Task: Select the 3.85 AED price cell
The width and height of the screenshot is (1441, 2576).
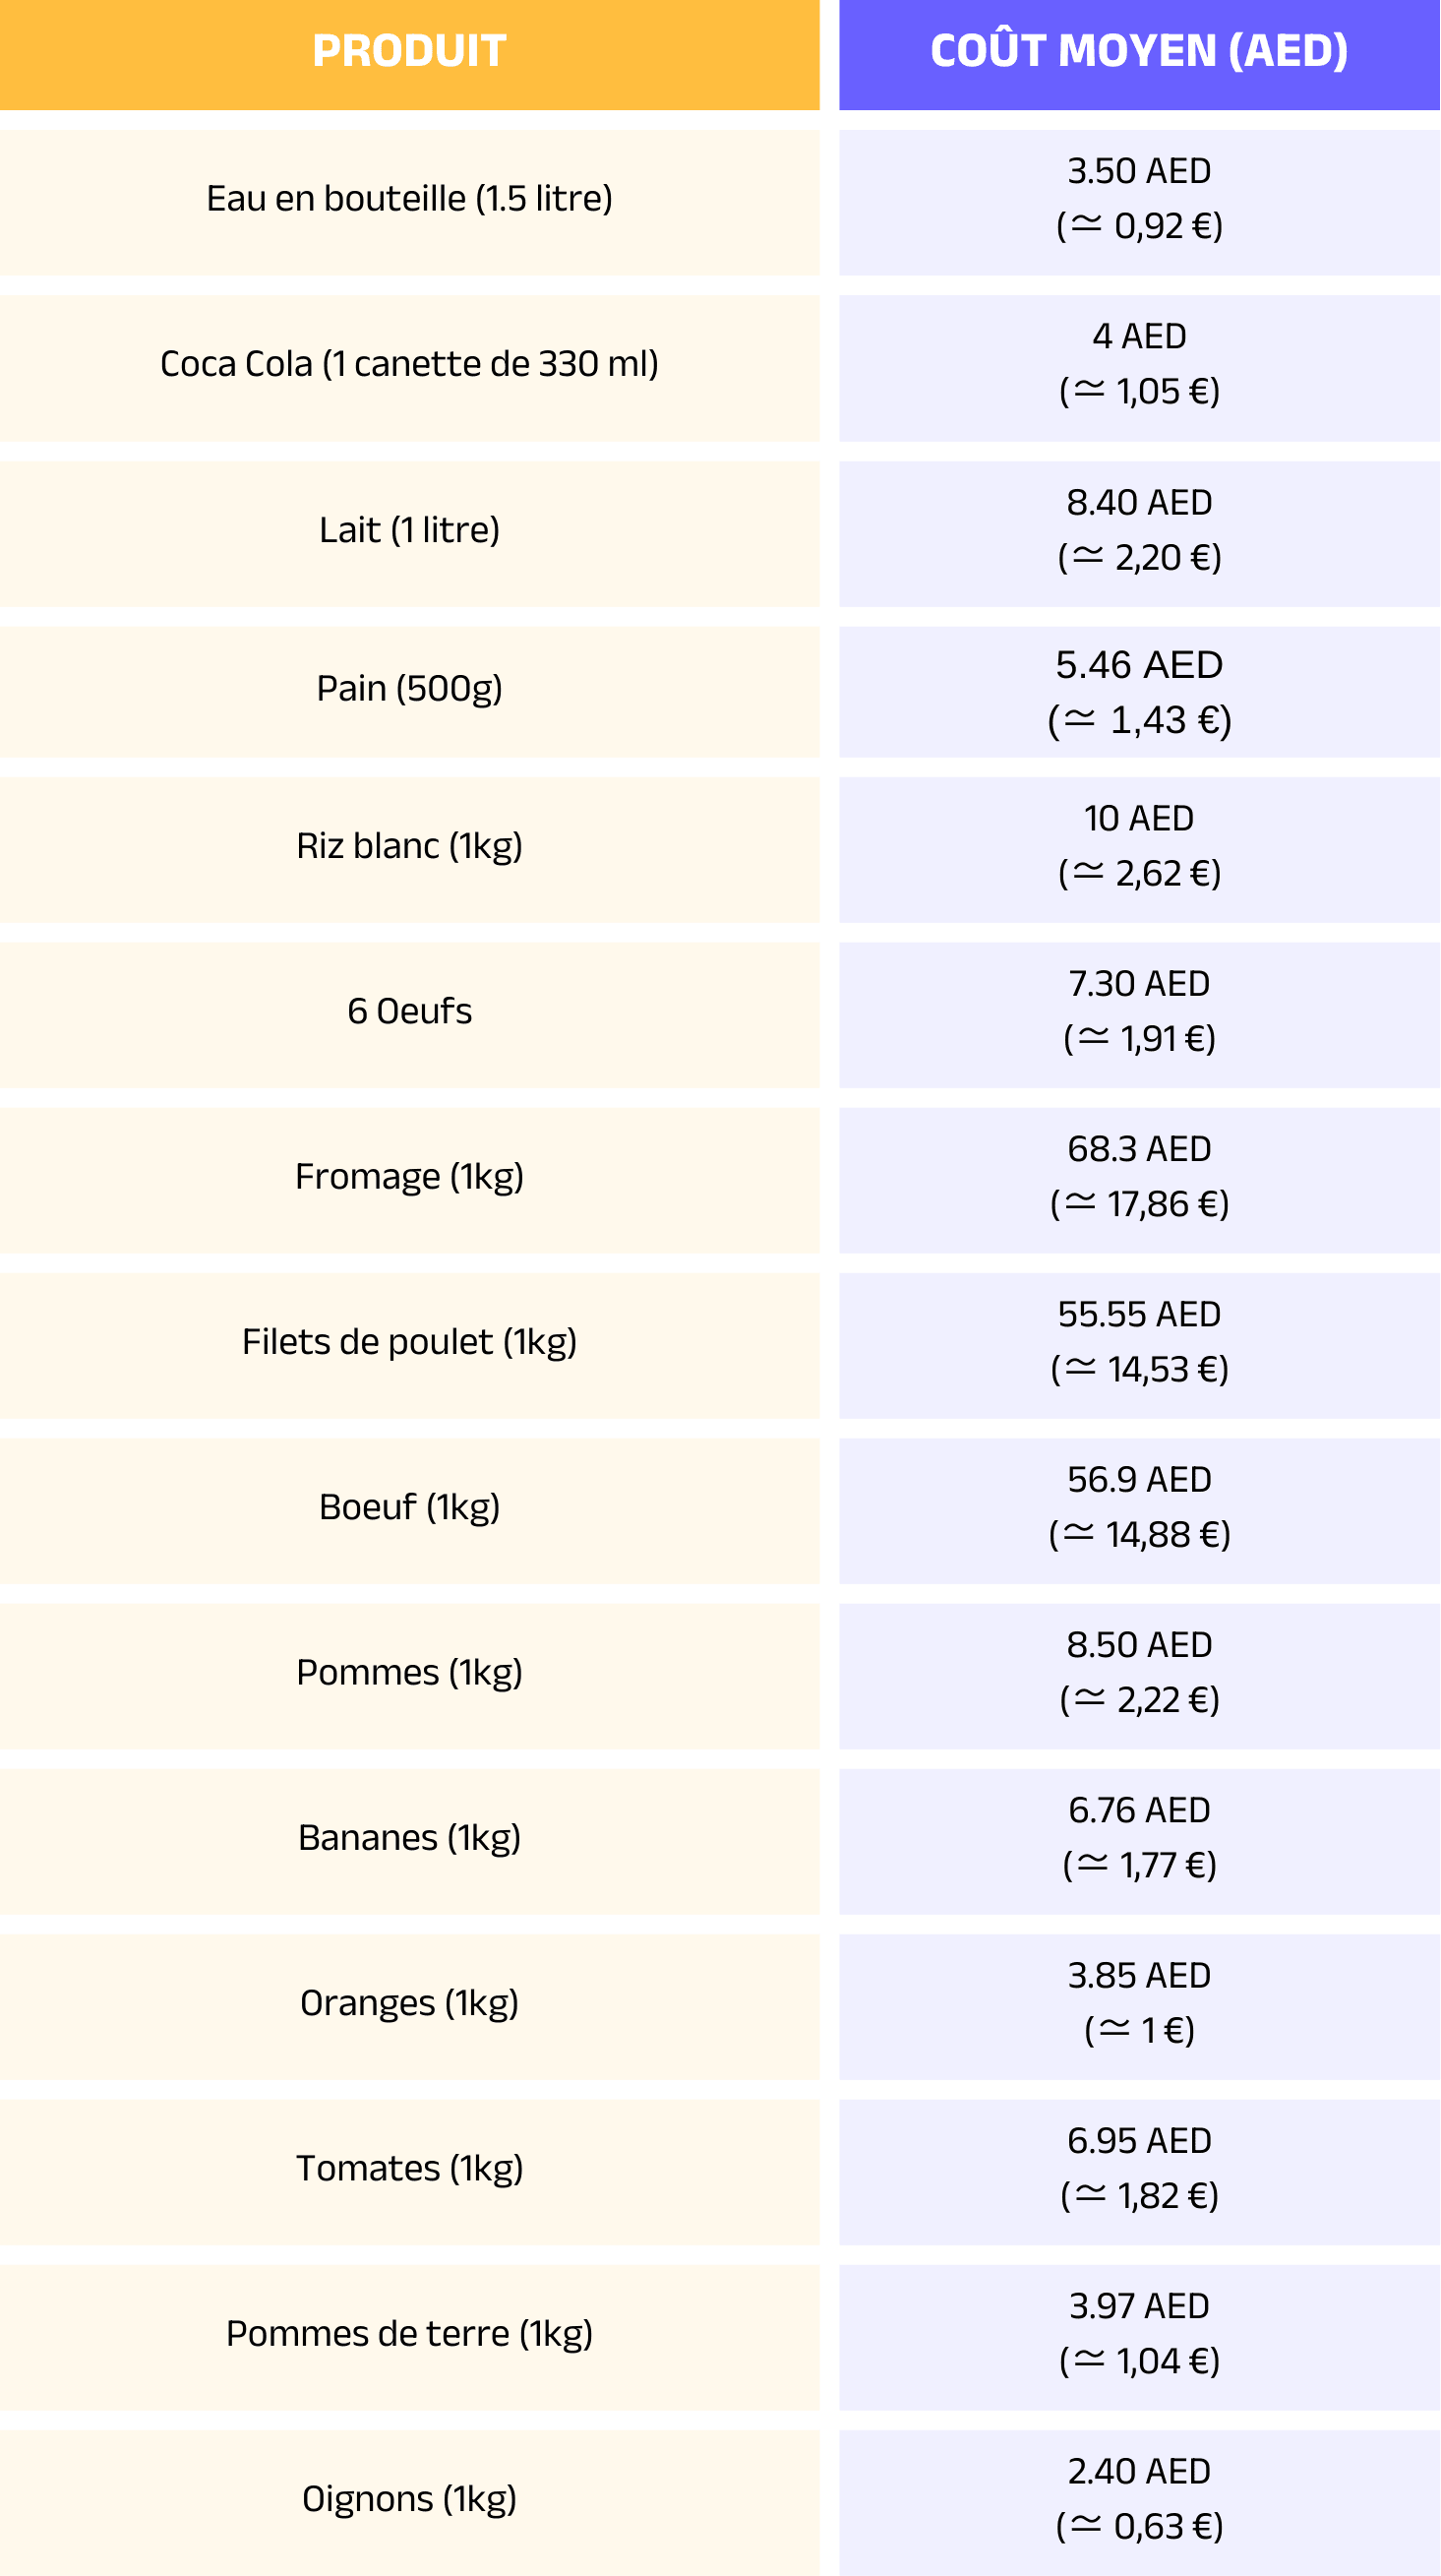Action: tap(1139, 2003)
